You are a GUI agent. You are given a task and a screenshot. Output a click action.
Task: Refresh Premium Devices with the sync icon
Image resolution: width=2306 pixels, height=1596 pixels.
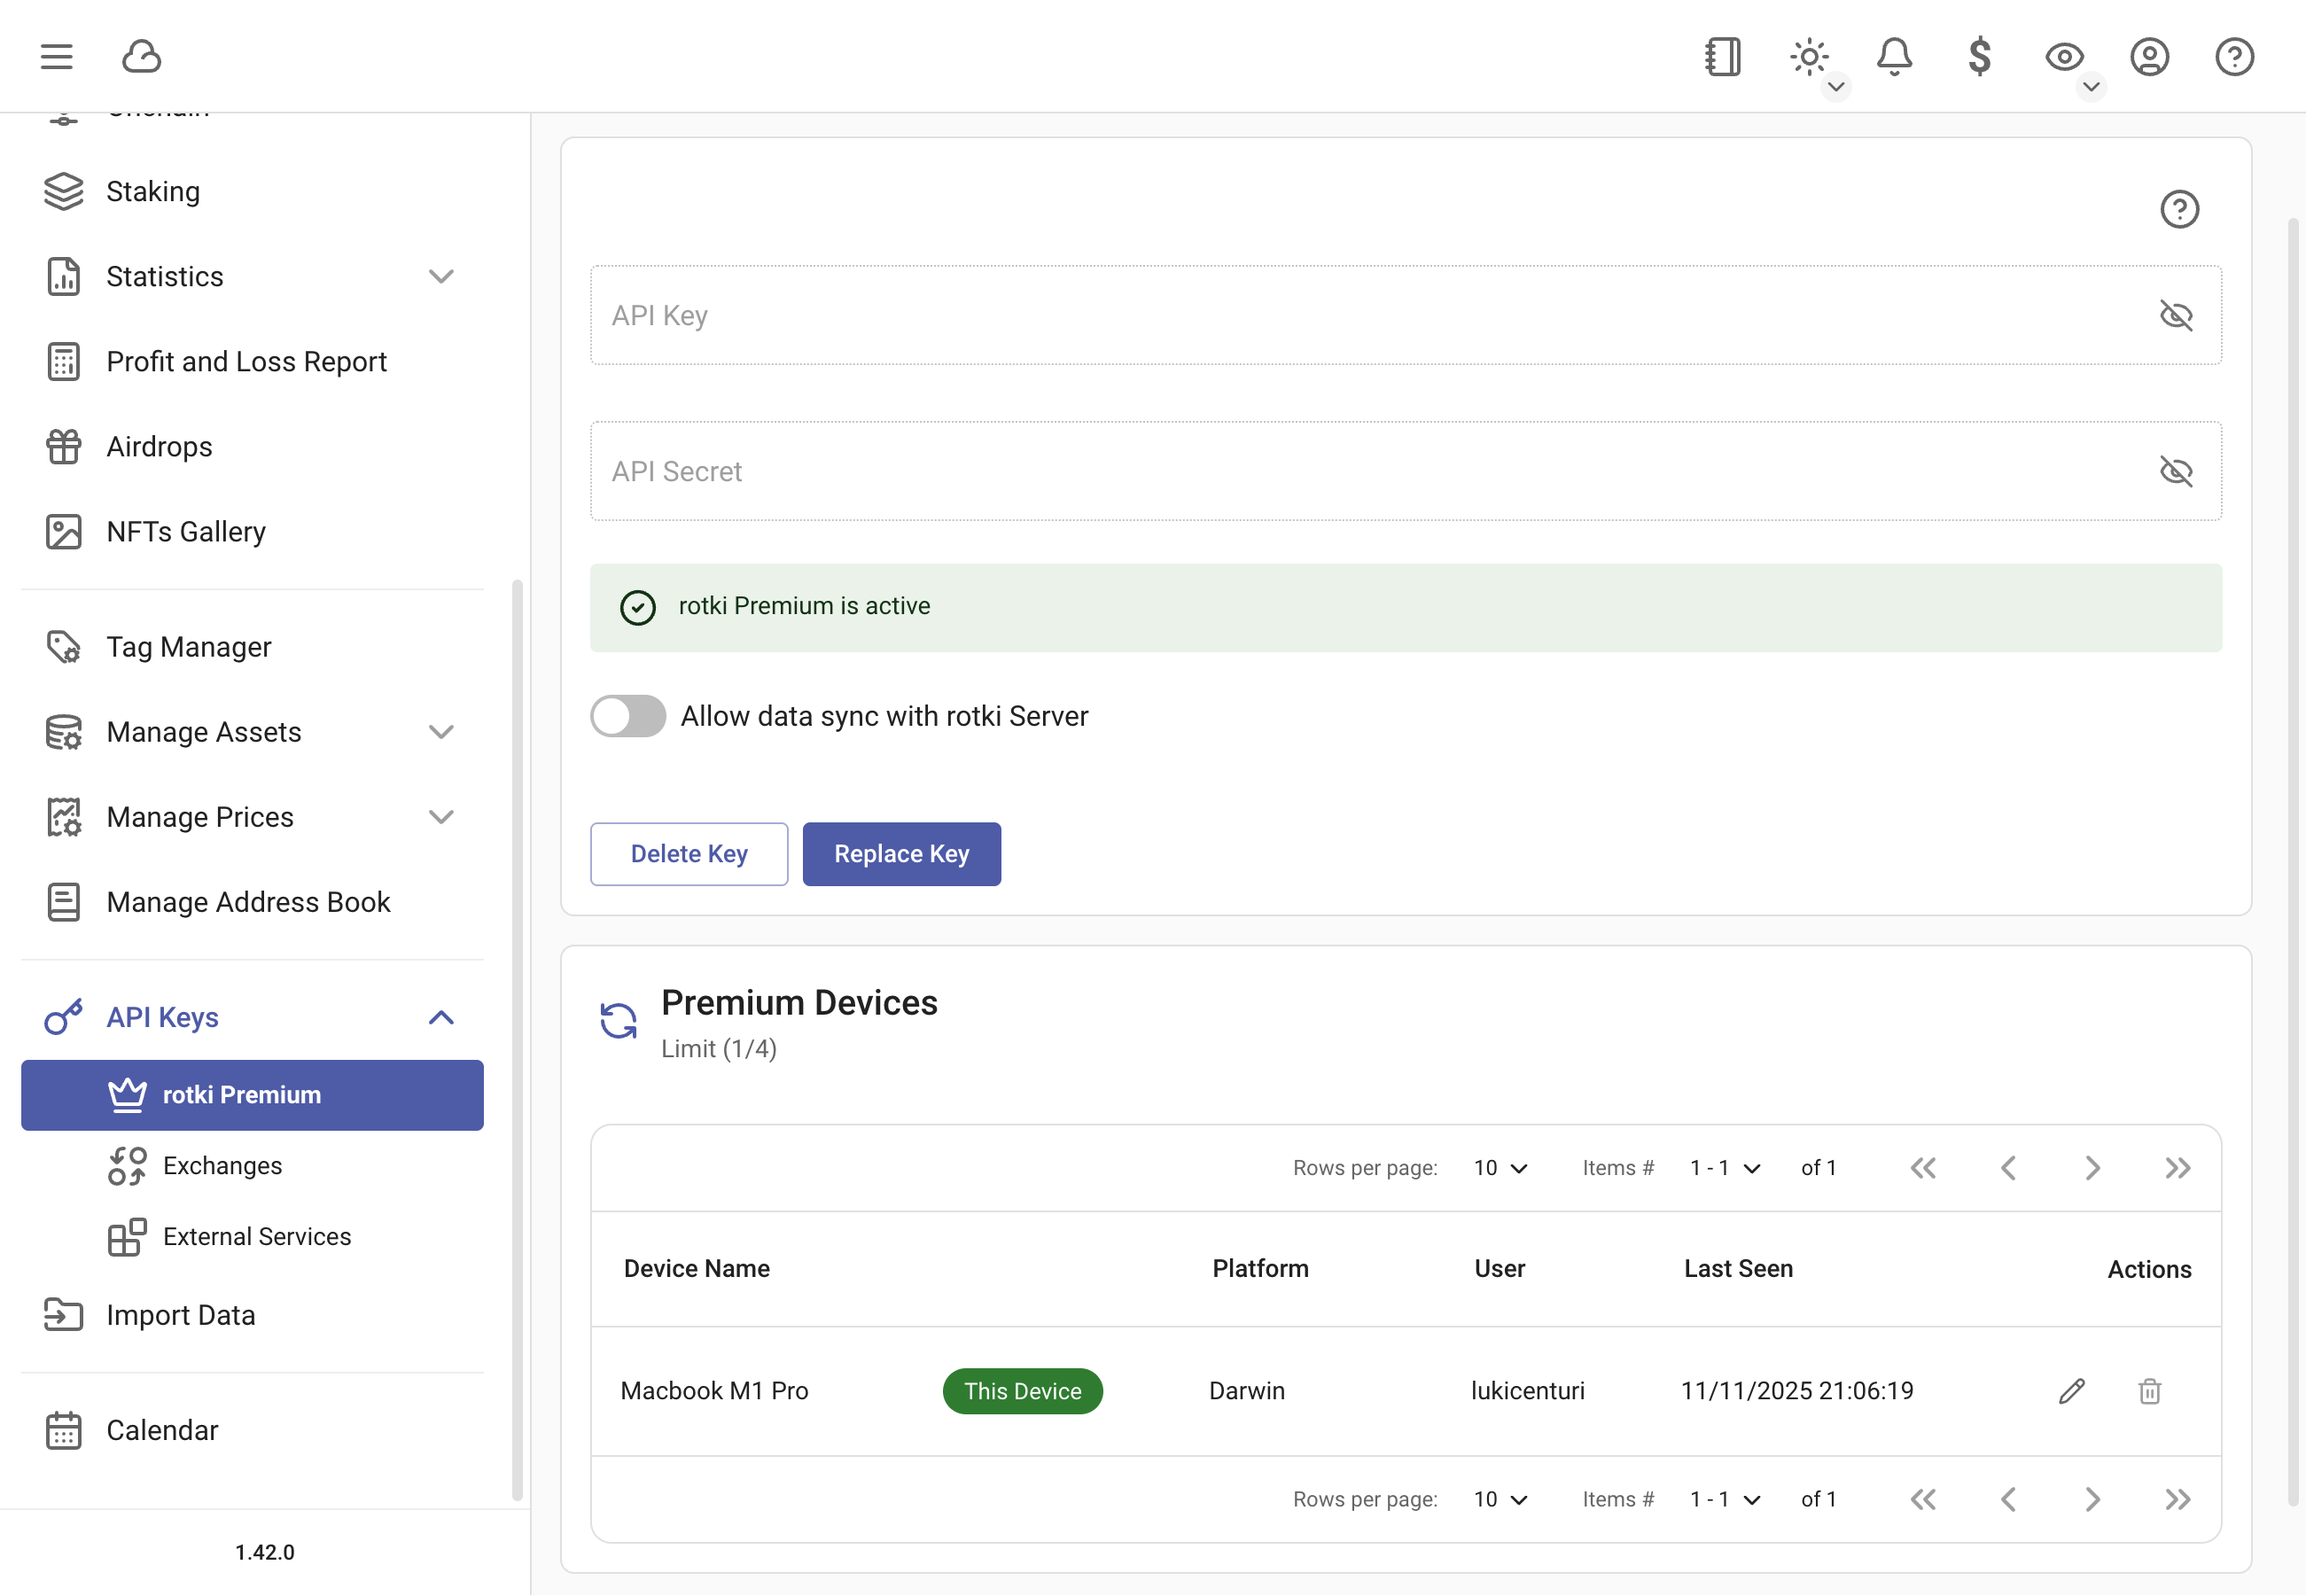click(618, 1021)
